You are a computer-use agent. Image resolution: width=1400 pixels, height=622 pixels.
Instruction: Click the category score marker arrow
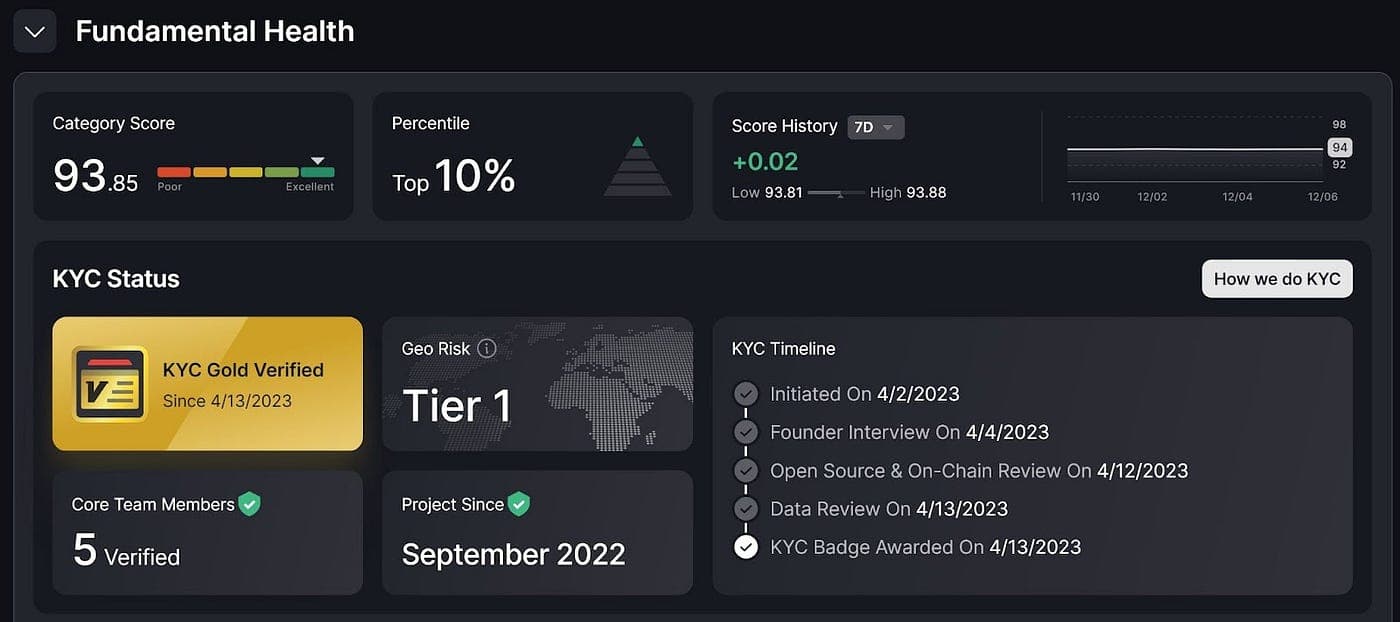click(318, 160)
